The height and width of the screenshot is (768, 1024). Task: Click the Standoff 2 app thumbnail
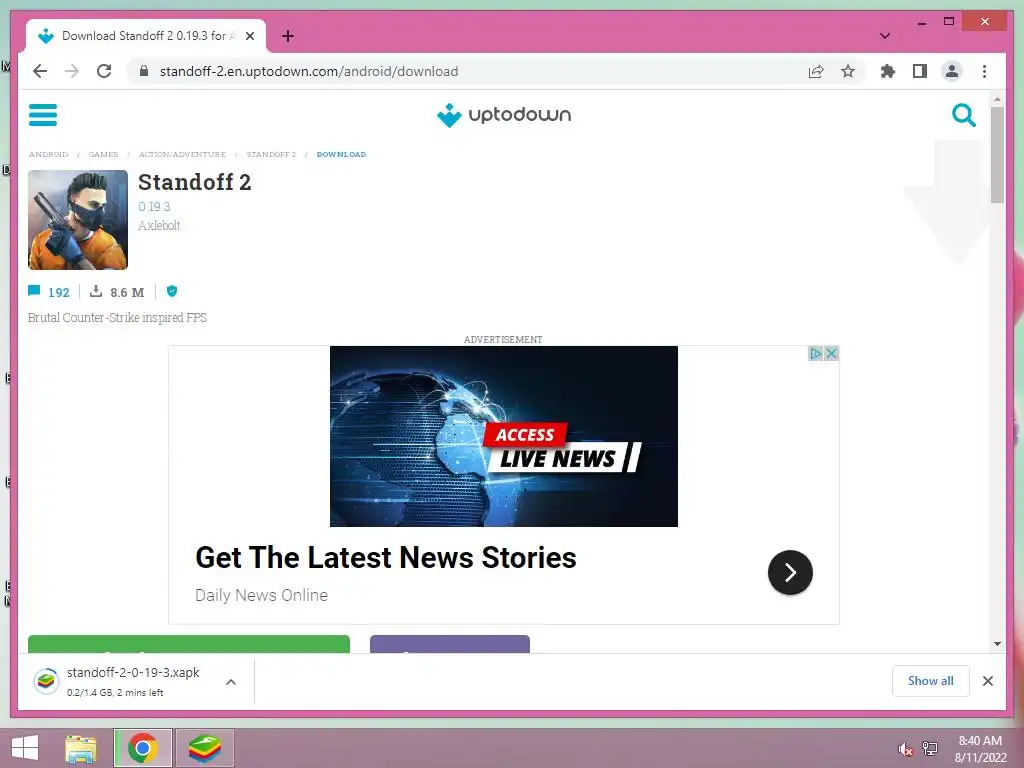coord(78,220)
